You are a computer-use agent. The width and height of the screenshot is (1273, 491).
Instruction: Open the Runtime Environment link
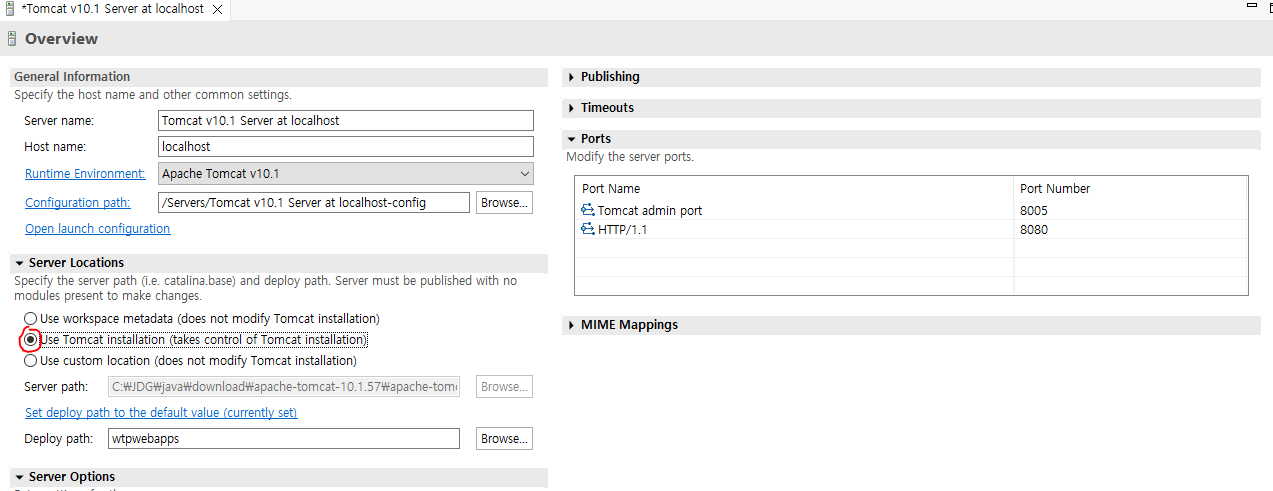pos(85,174)
